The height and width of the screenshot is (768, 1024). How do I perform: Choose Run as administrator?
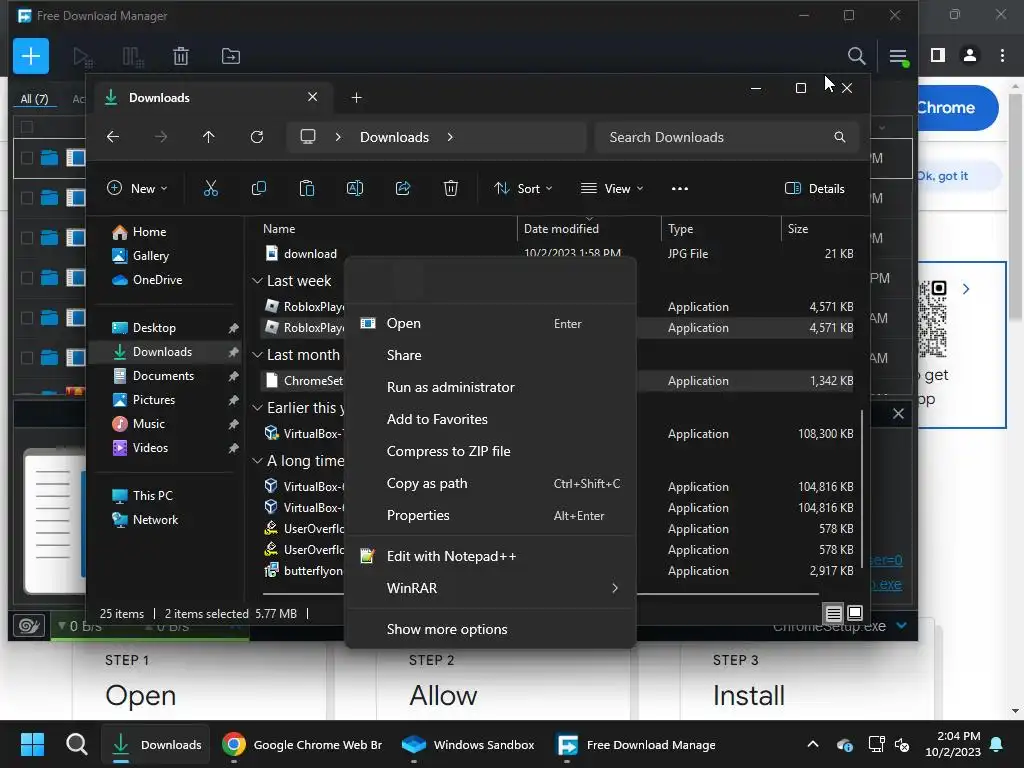pyautogui.click(x=490, y=387)
